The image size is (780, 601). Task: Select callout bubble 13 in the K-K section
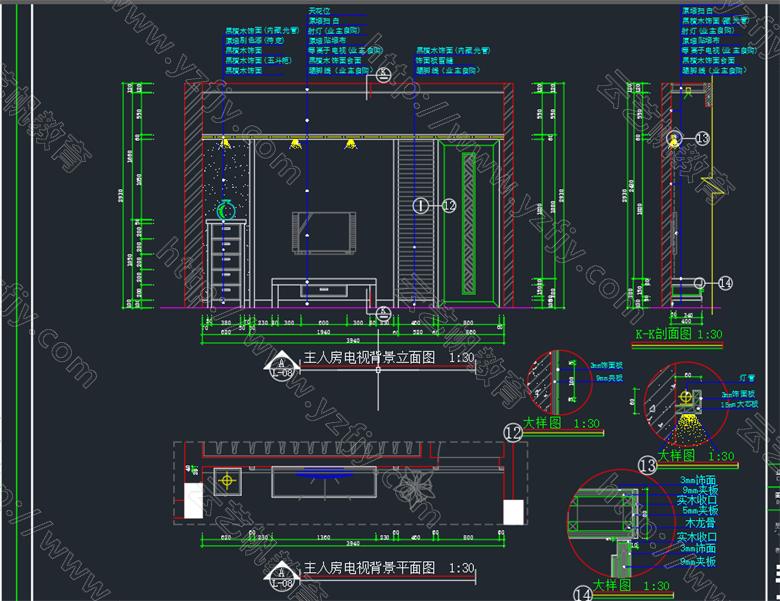(x=701, y=138)
